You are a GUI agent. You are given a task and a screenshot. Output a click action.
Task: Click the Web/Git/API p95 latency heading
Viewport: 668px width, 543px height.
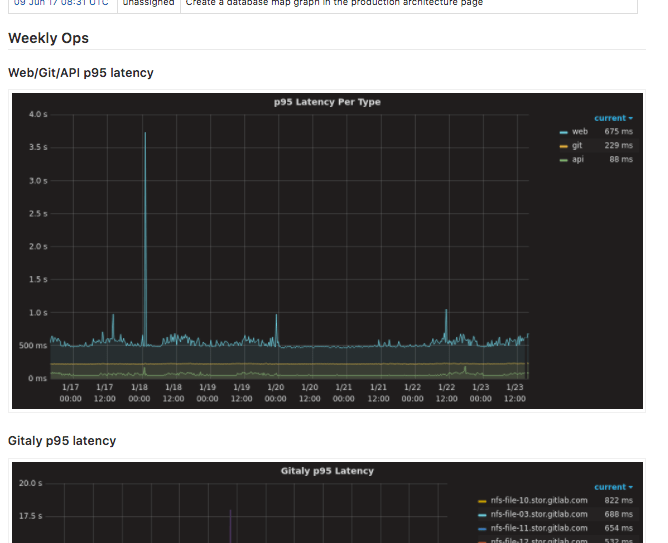81,73
